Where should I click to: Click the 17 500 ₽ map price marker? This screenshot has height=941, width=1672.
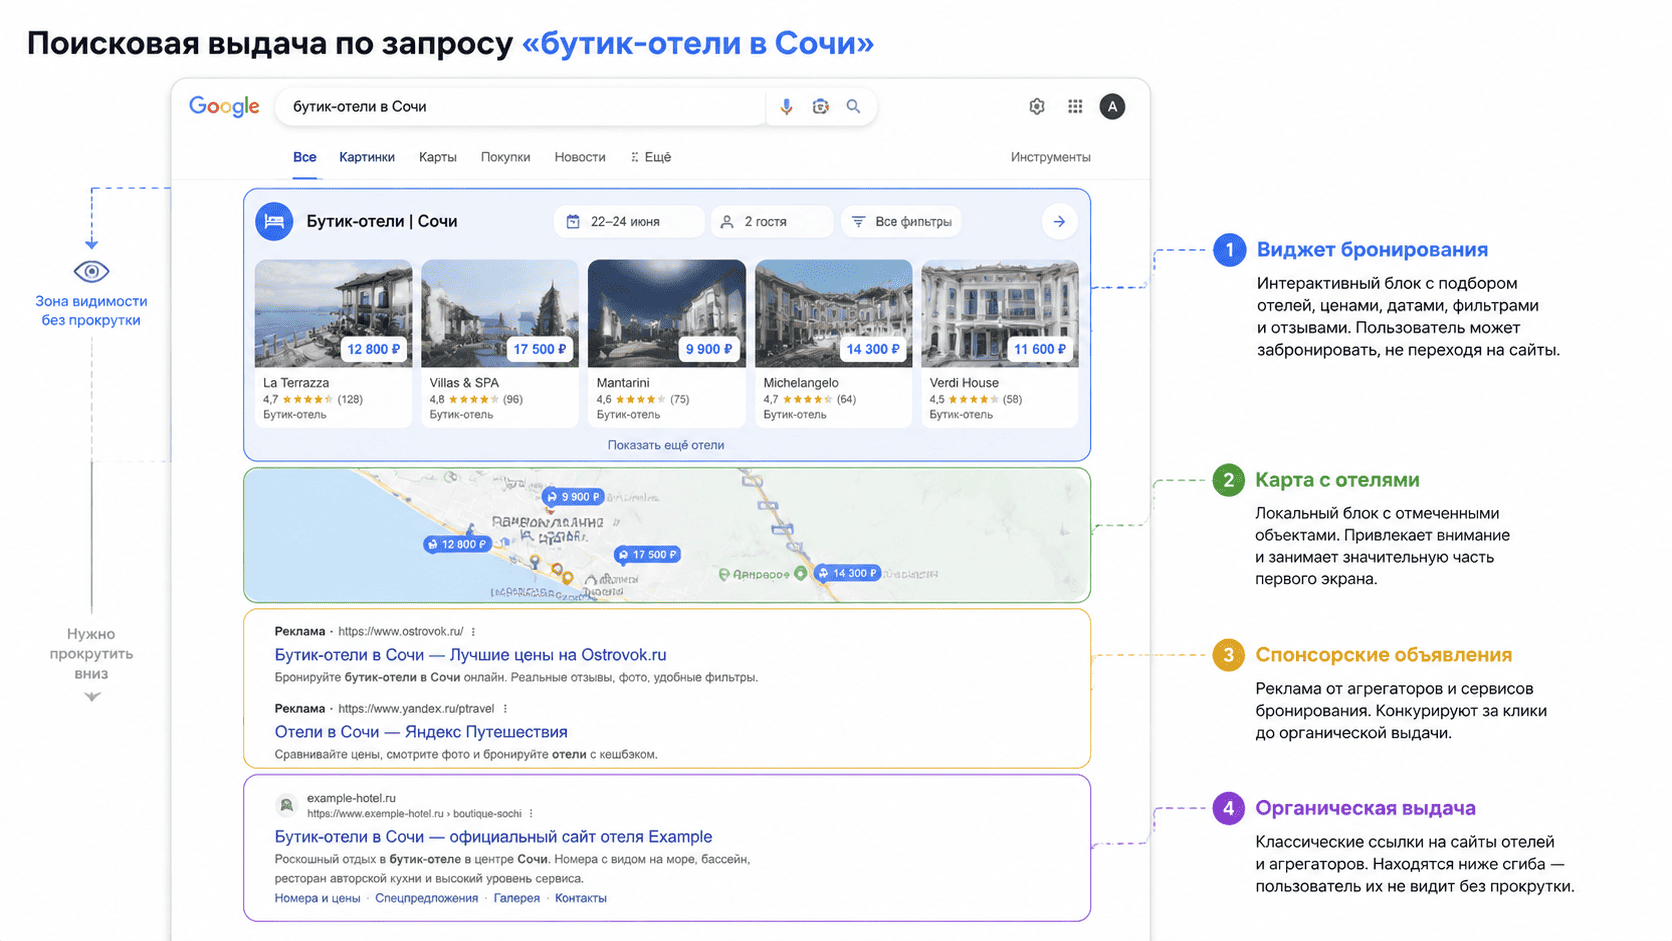[648, 554]
